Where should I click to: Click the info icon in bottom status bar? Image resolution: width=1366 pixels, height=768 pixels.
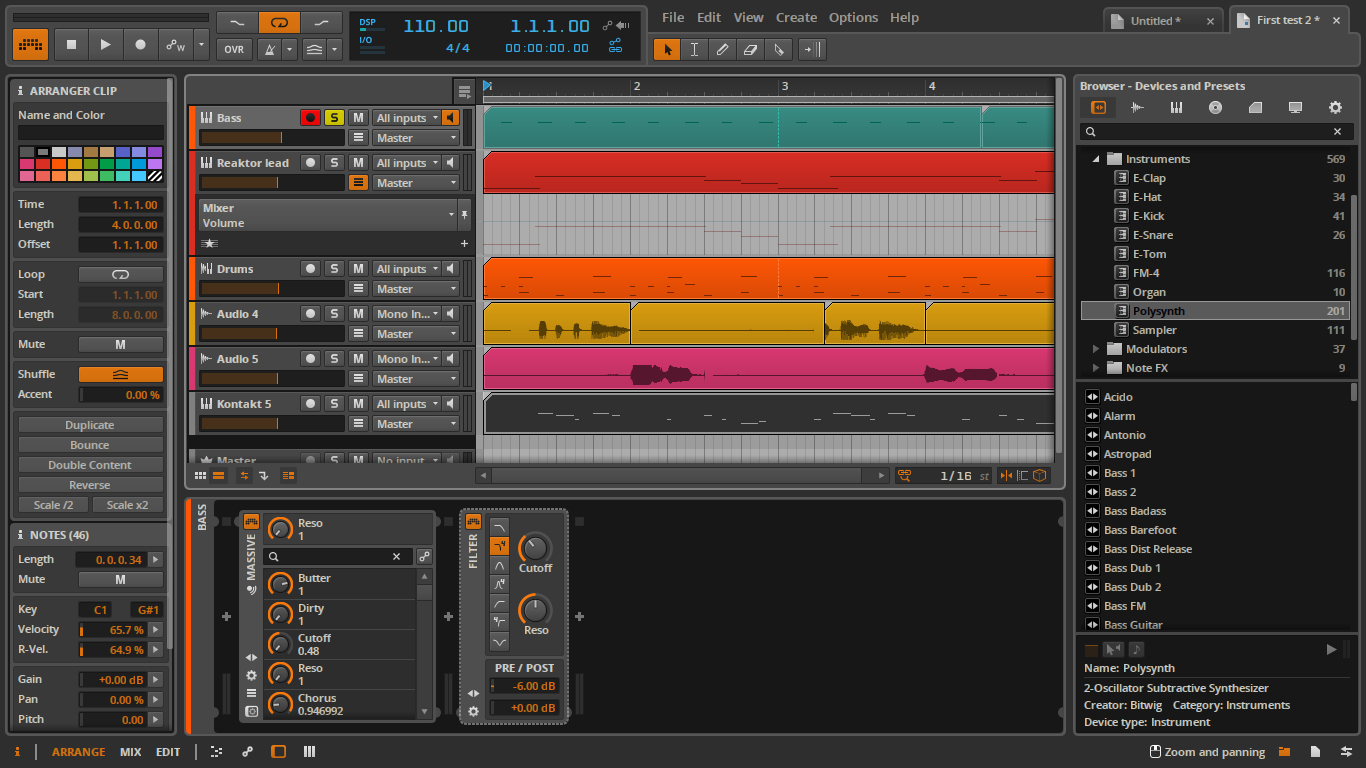coord(16,751)
